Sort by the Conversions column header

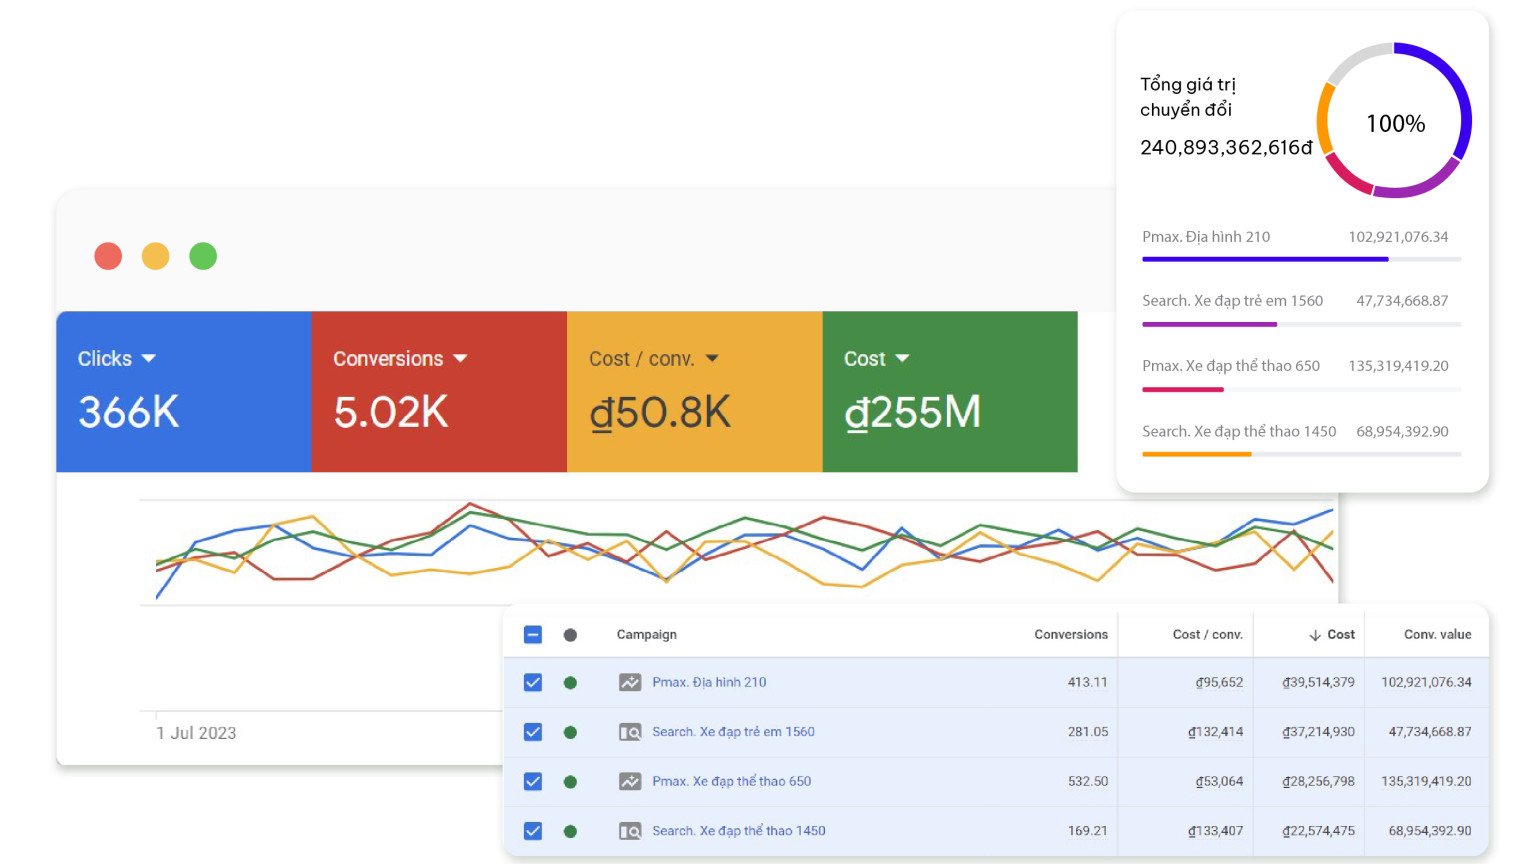click(x=1070, y=635)
